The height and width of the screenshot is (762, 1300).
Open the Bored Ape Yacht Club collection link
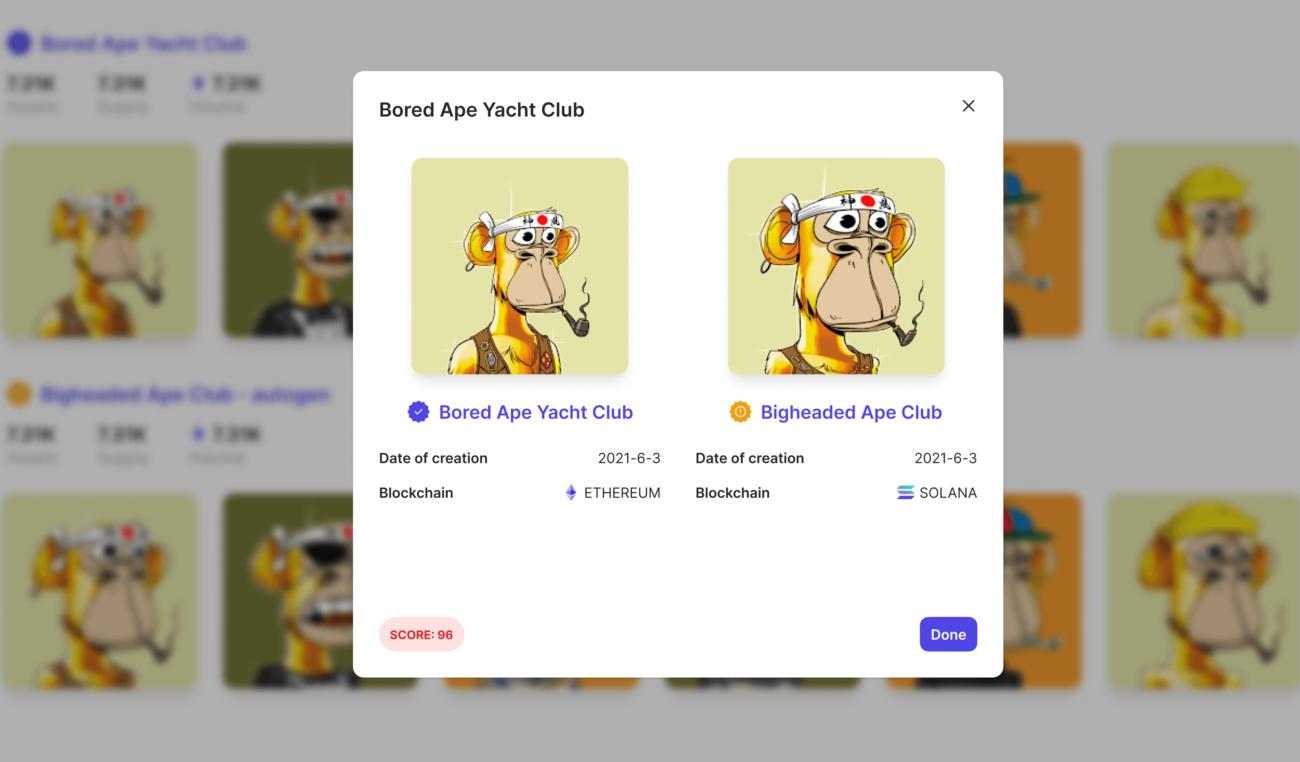(536, 412)
